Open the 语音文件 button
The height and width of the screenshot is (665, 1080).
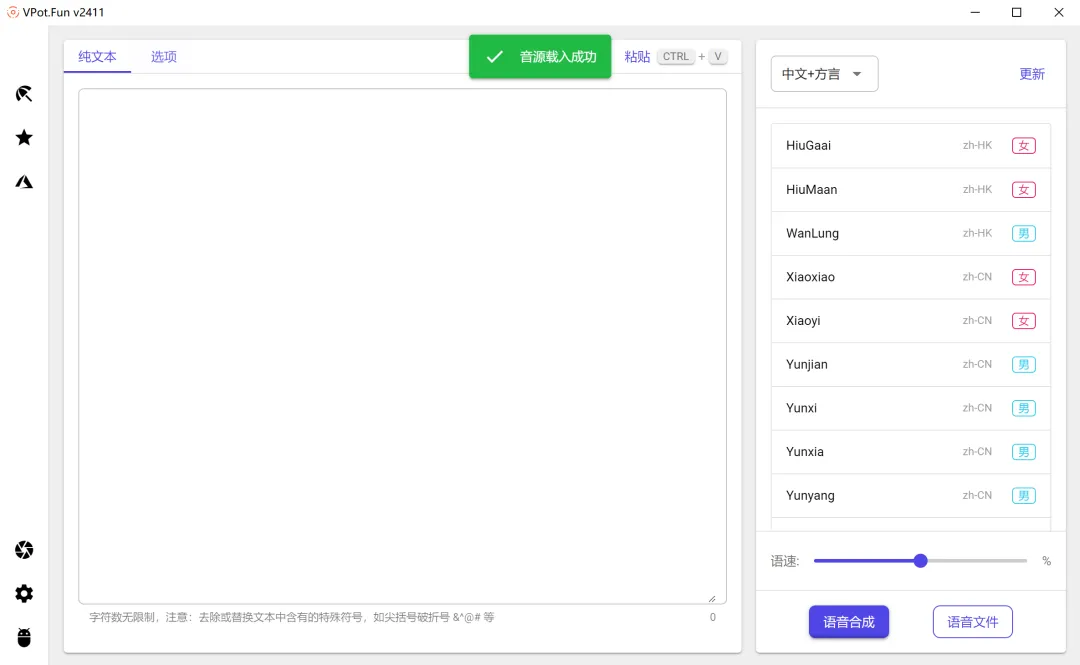tap(972, 622)
